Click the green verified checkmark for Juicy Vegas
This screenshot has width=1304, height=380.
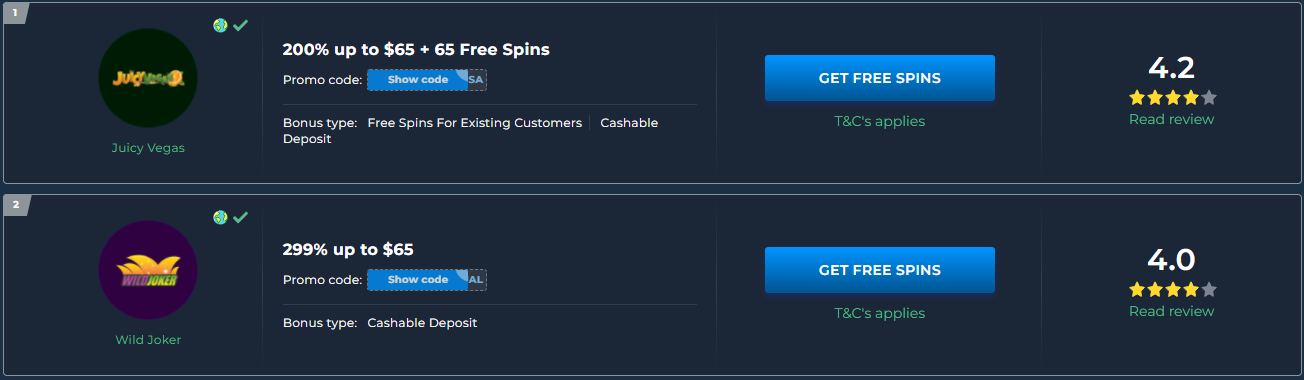tap(240, 25)
